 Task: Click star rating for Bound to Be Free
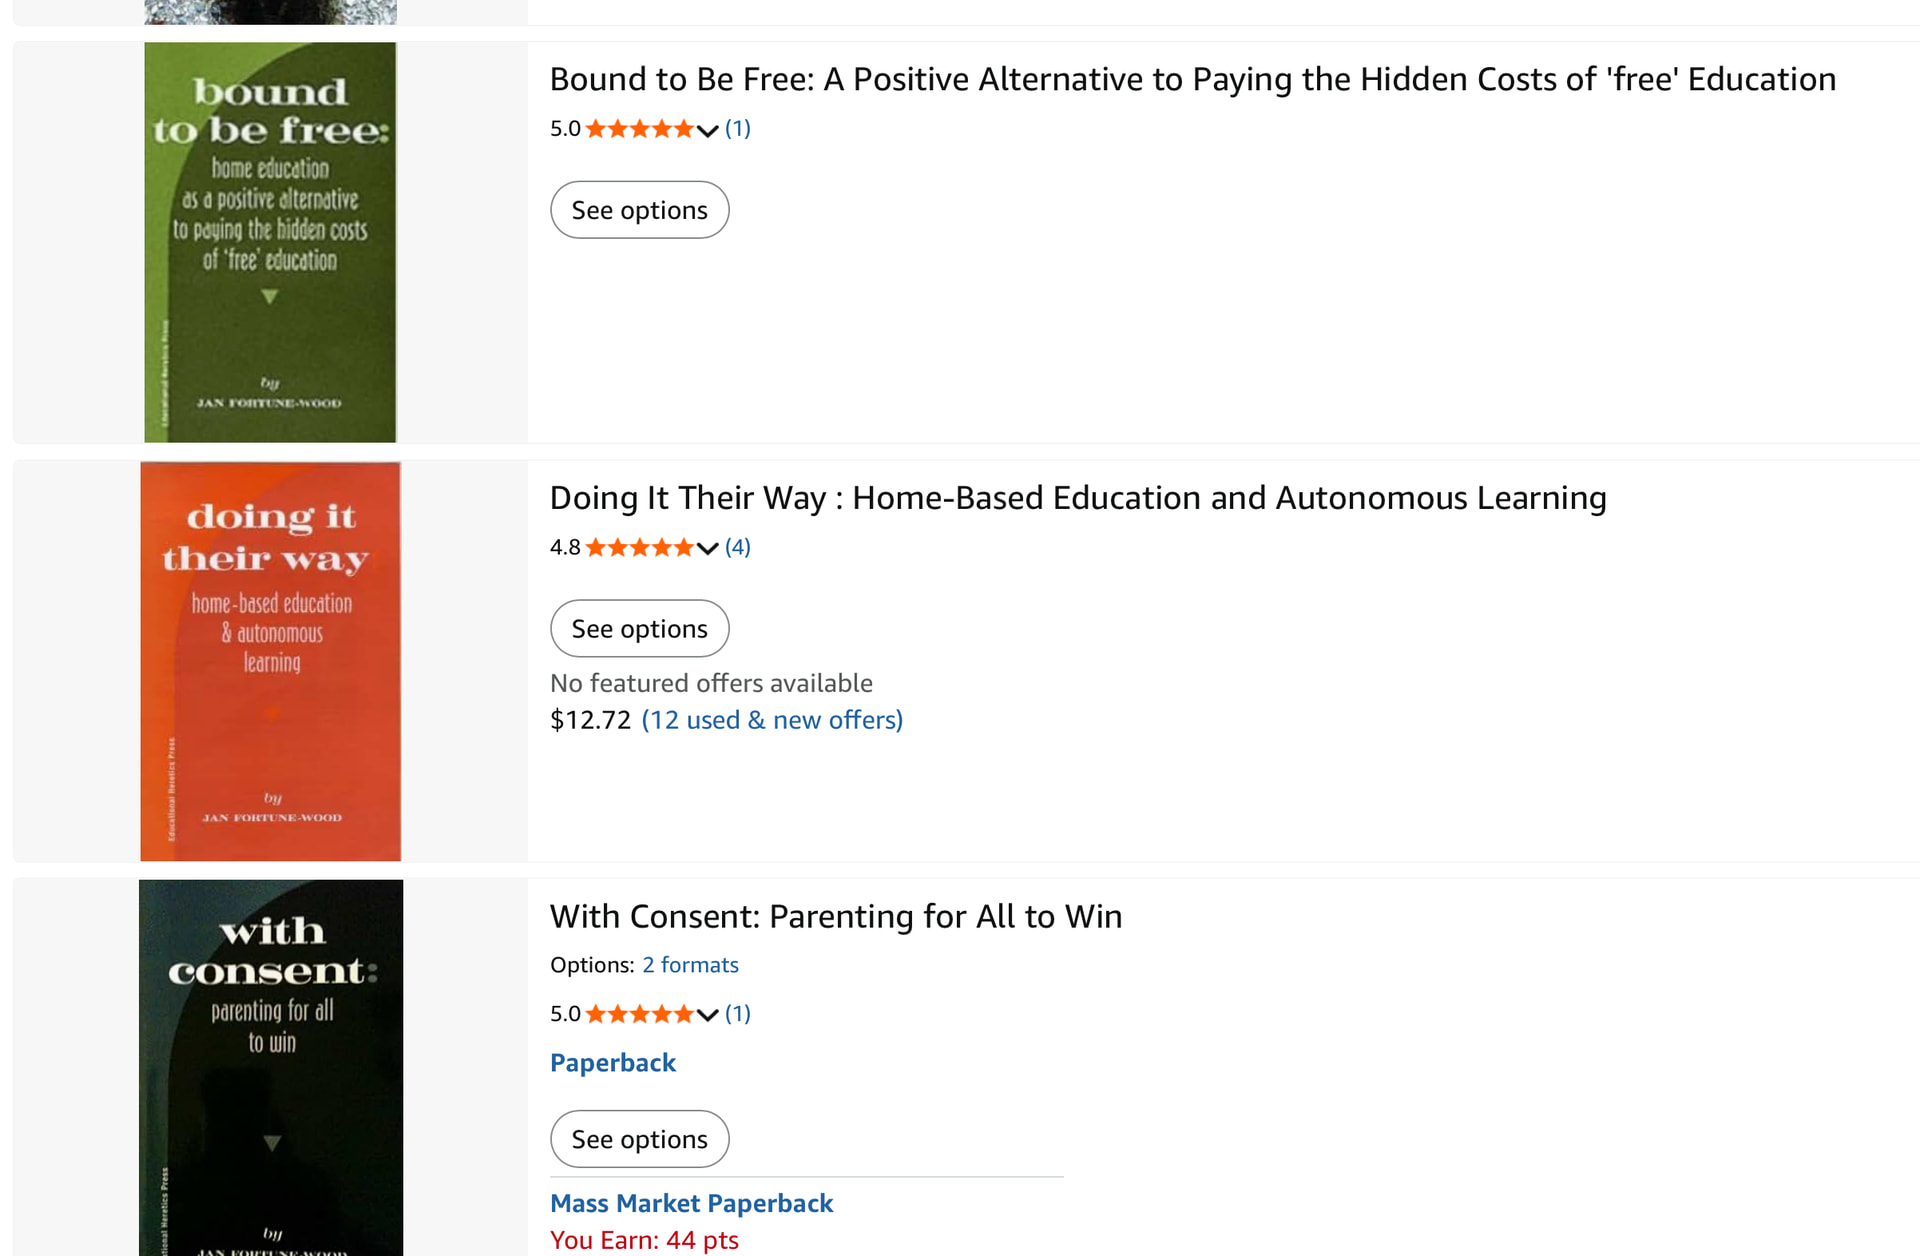(639, 129)
